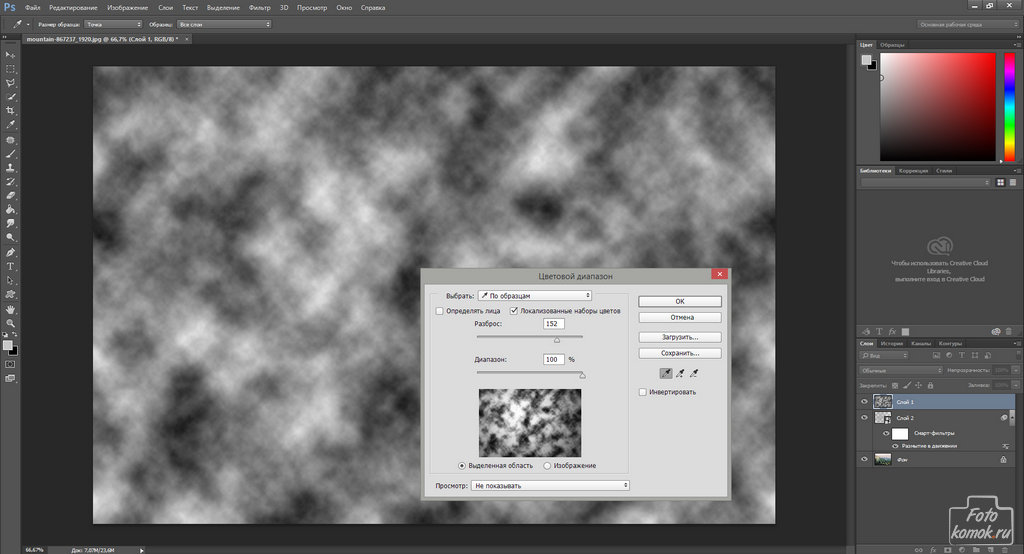Select the Horizontal Type tool
The image size is (1024, 554).
[x=10, y=267]
